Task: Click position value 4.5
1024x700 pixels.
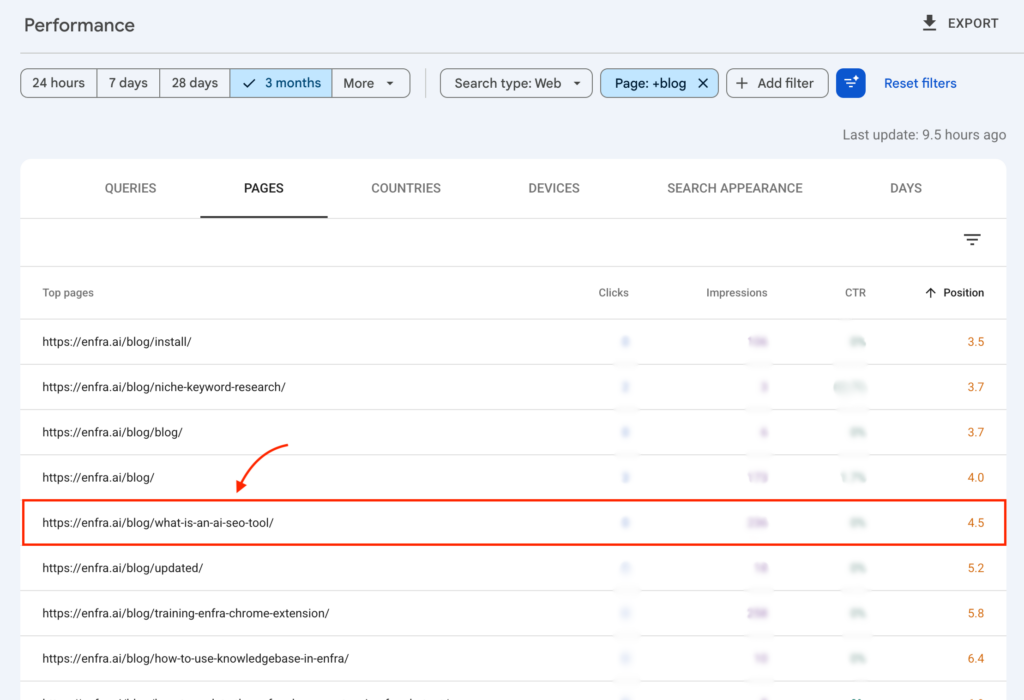Action: pyautogui.click(x=976, y=522)
